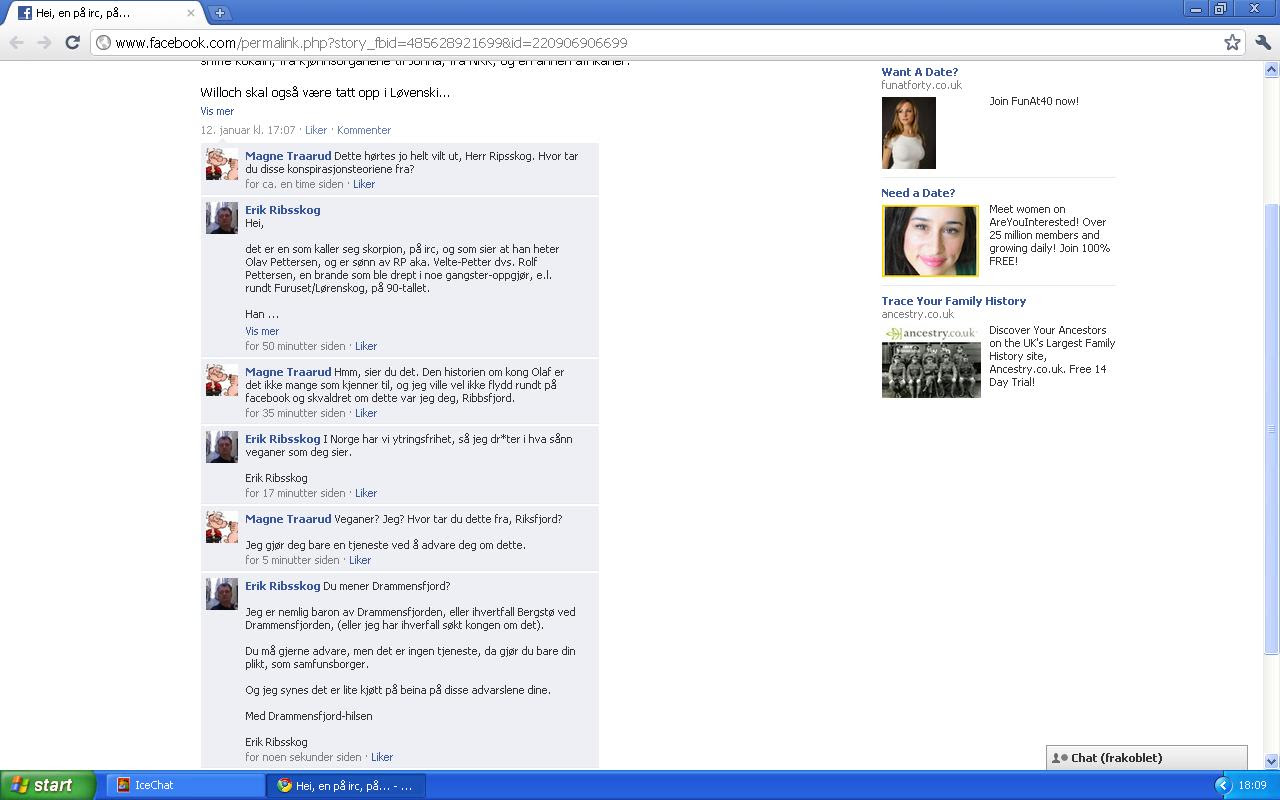Viewport: 1280px width, 800px height.
Task: Click 'Willoch skal også være tatt opp' text
Action: coord(325,92)
